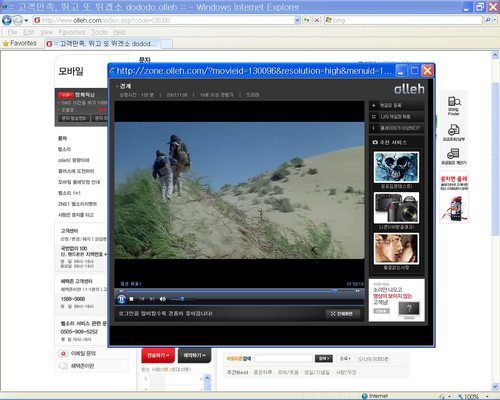Open the search provider dropdown arrow
500x400 pixels.
tap(494, 20)
